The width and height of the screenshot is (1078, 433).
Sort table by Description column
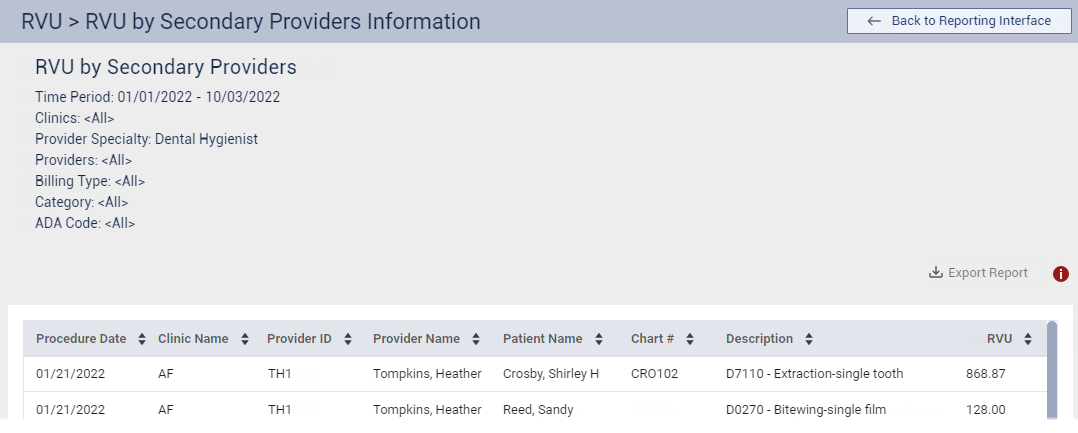pyautogui.click(x=808, y=339)
